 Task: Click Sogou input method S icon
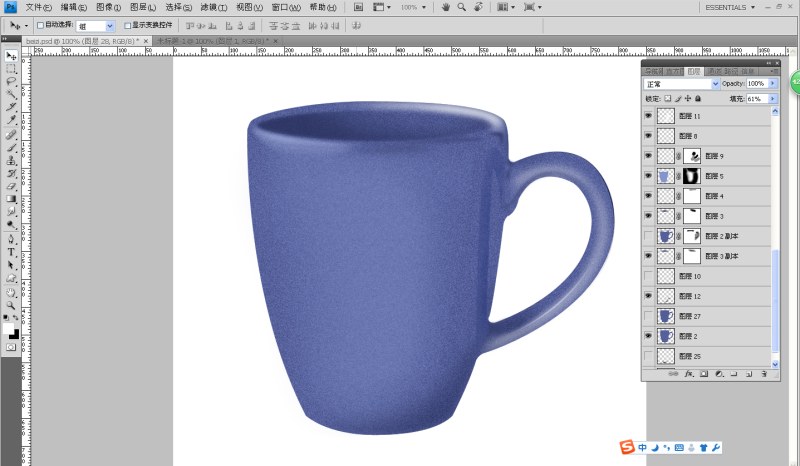[x=627, y=447]
